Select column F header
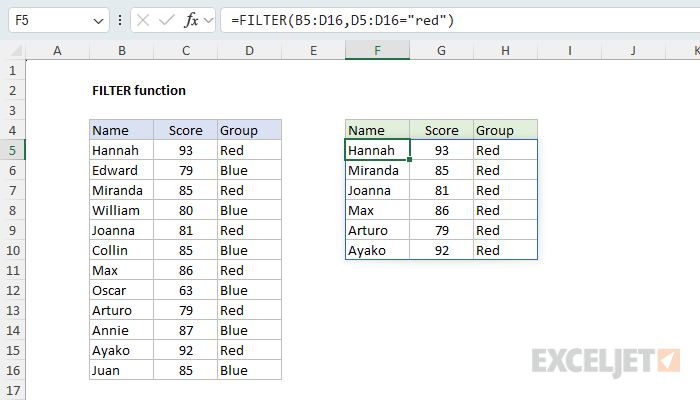 click(x=377, y=50)
